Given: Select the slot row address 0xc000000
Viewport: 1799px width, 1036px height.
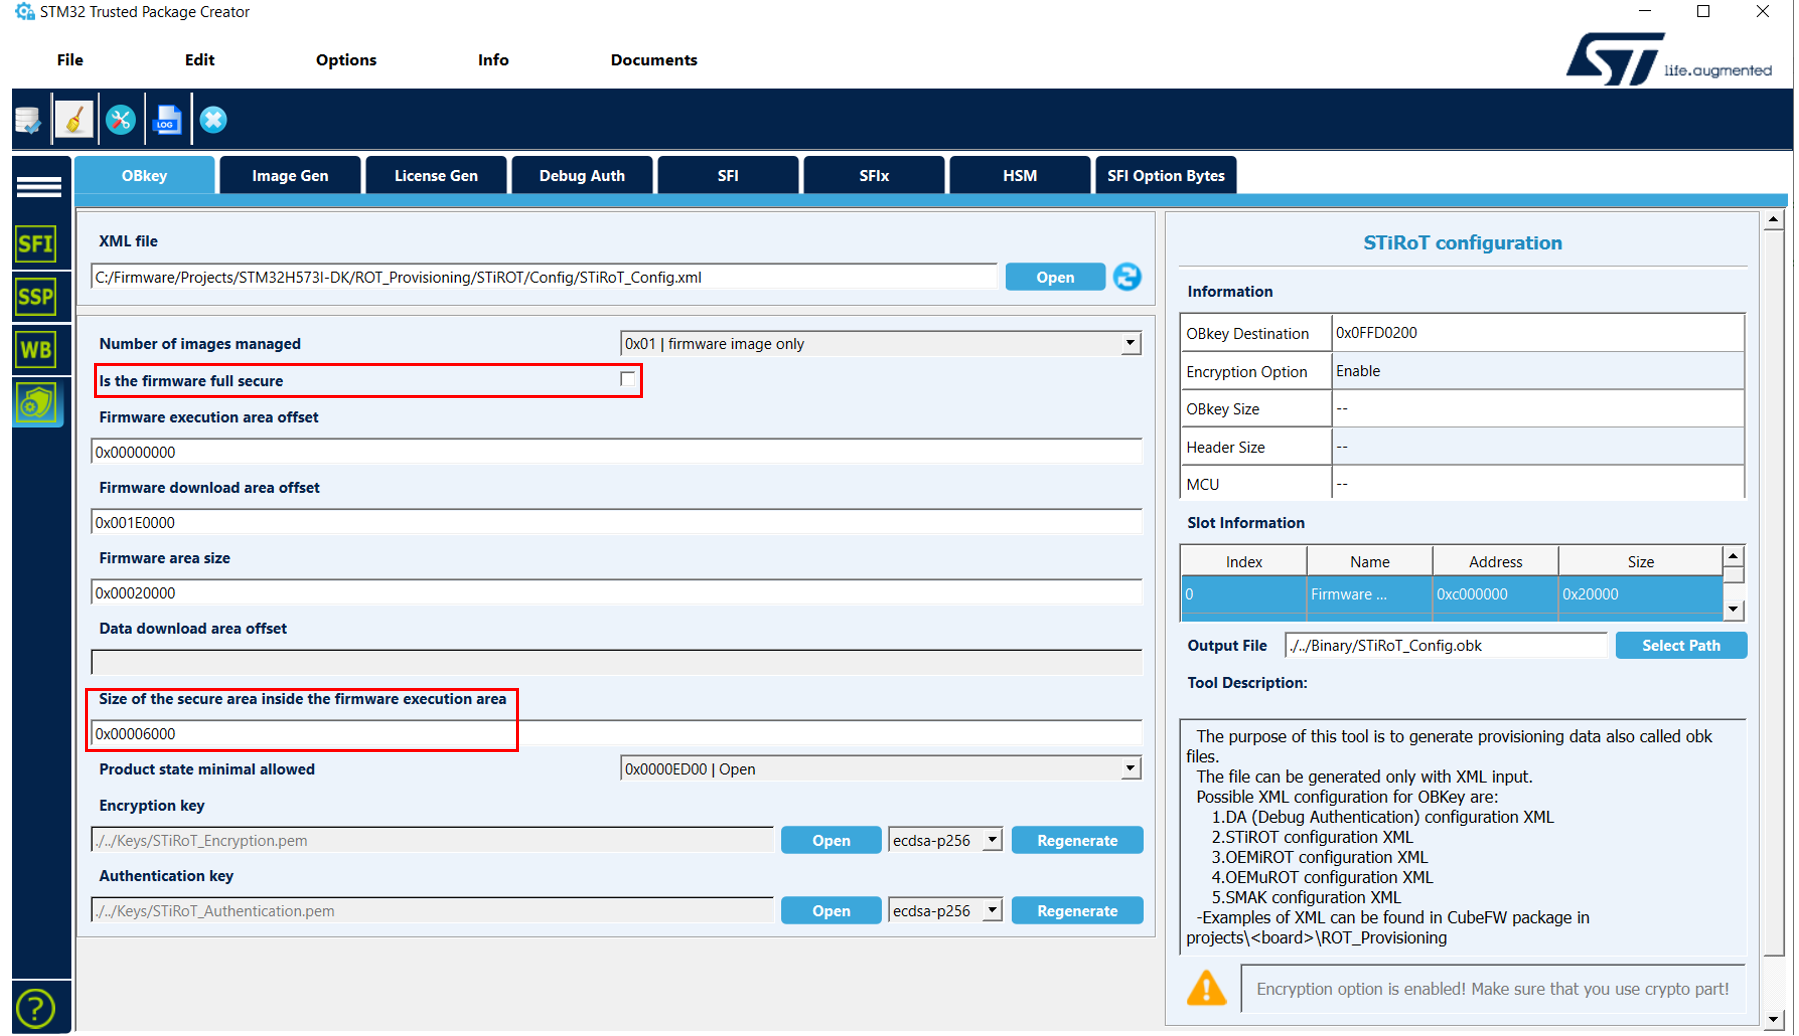Looking at the screenshot, I should point(1494,594).
